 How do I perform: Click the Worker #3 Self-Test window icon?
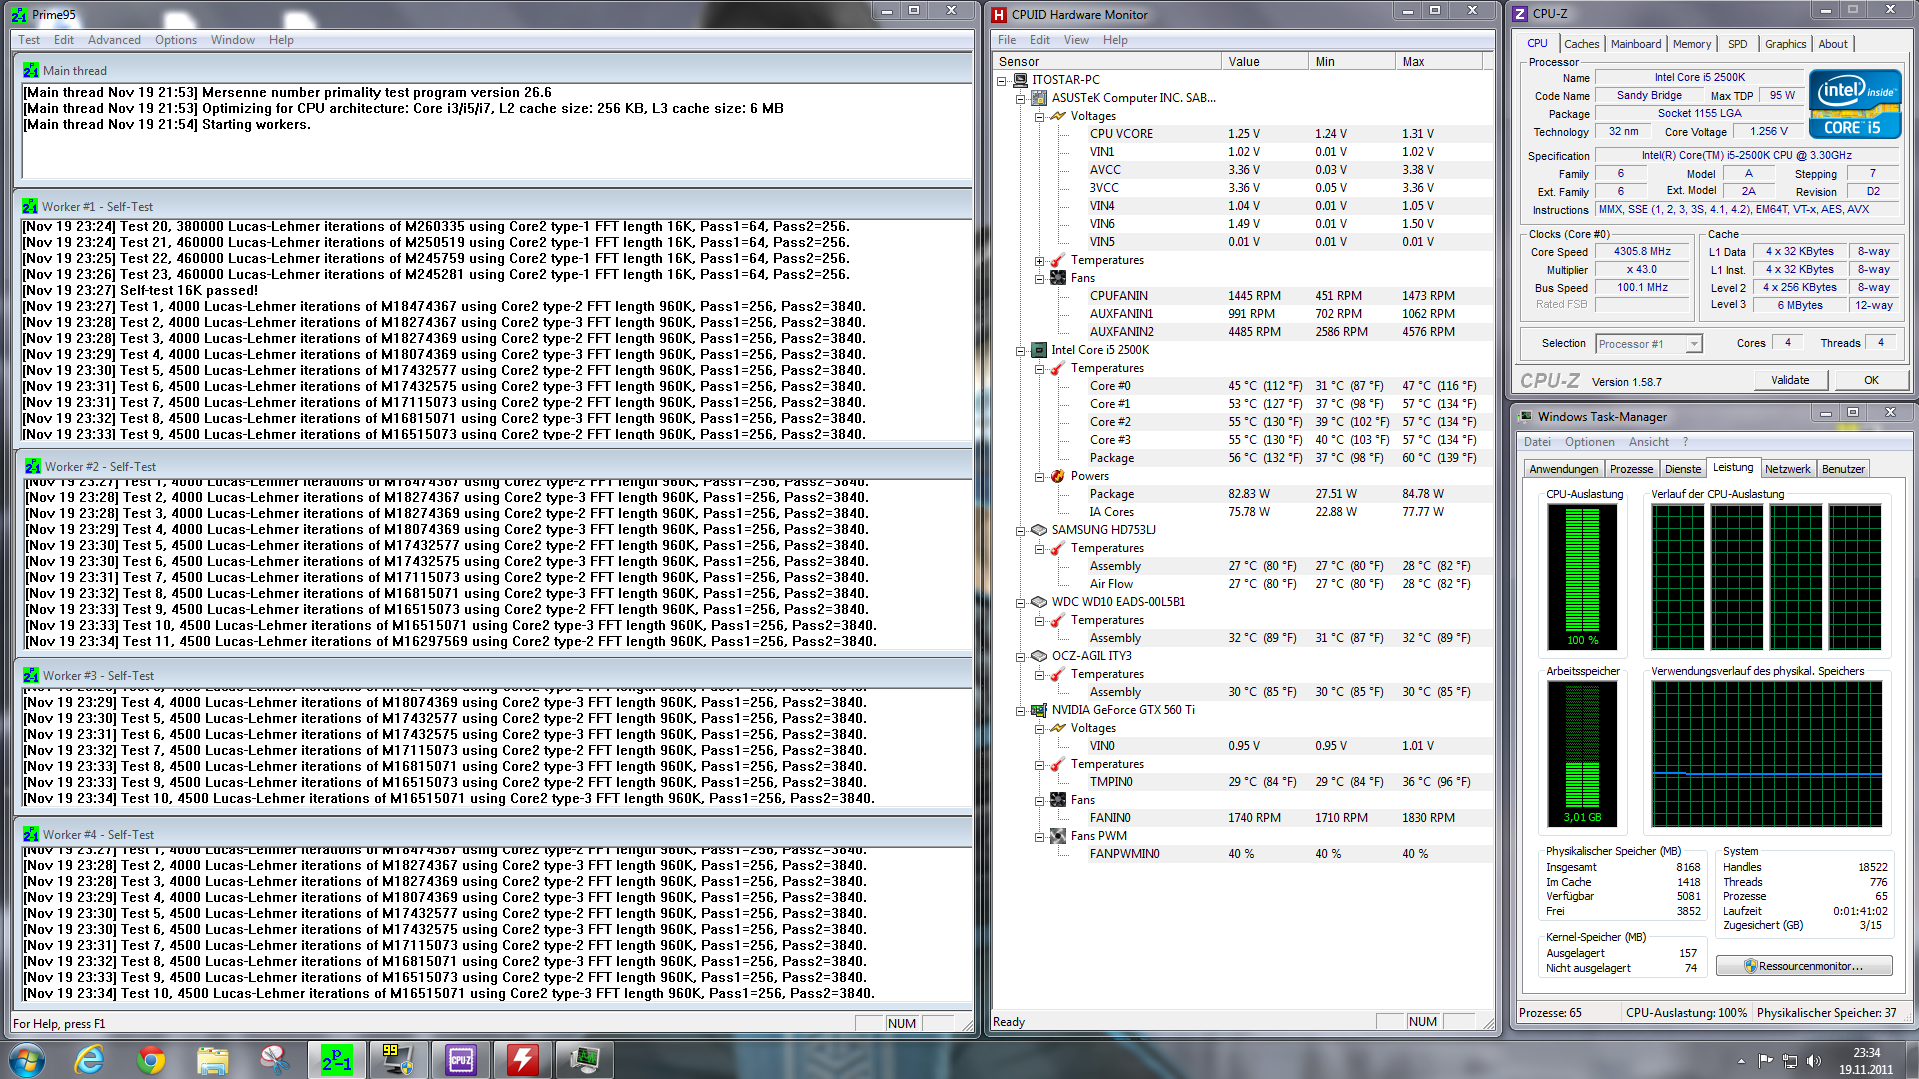click(31, 675)
